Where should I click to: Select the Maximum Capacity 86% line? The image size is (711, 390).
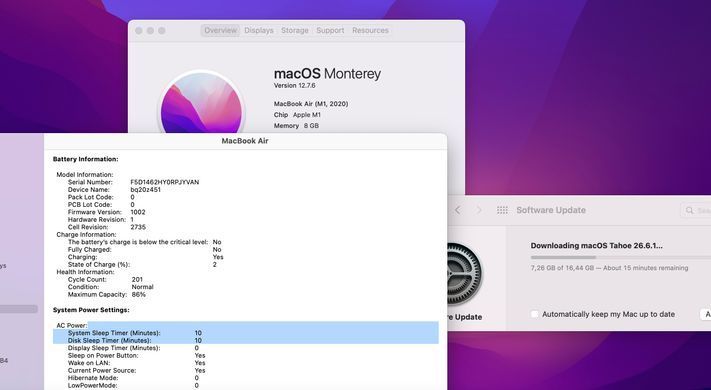[107, 294]
